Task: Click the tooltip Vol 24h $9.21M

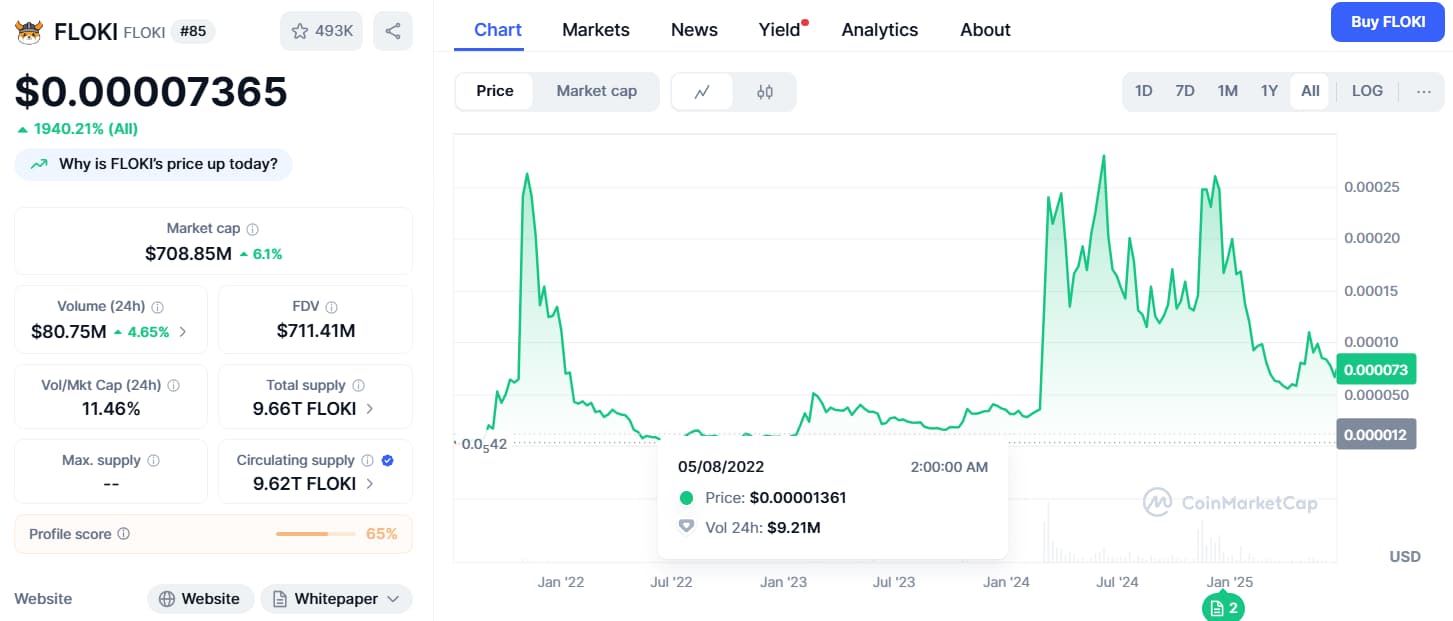Action: pos(794,527)
